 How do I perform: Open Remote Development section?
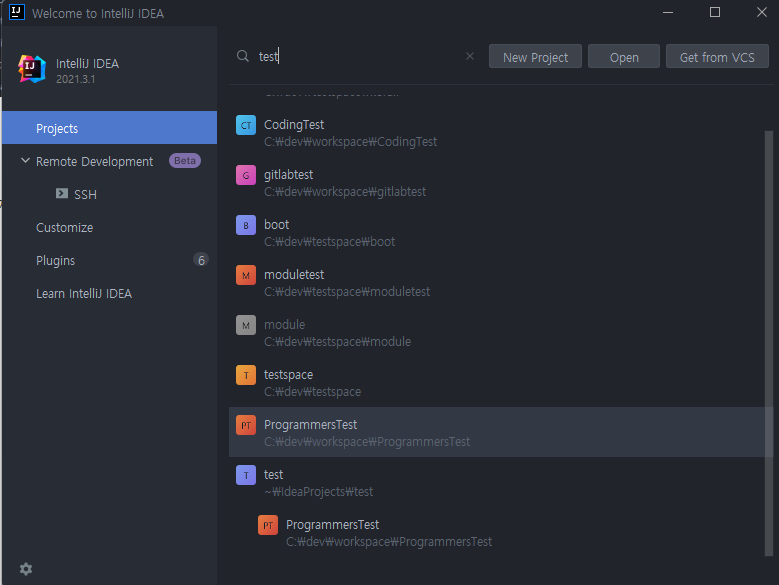(94, 161)
